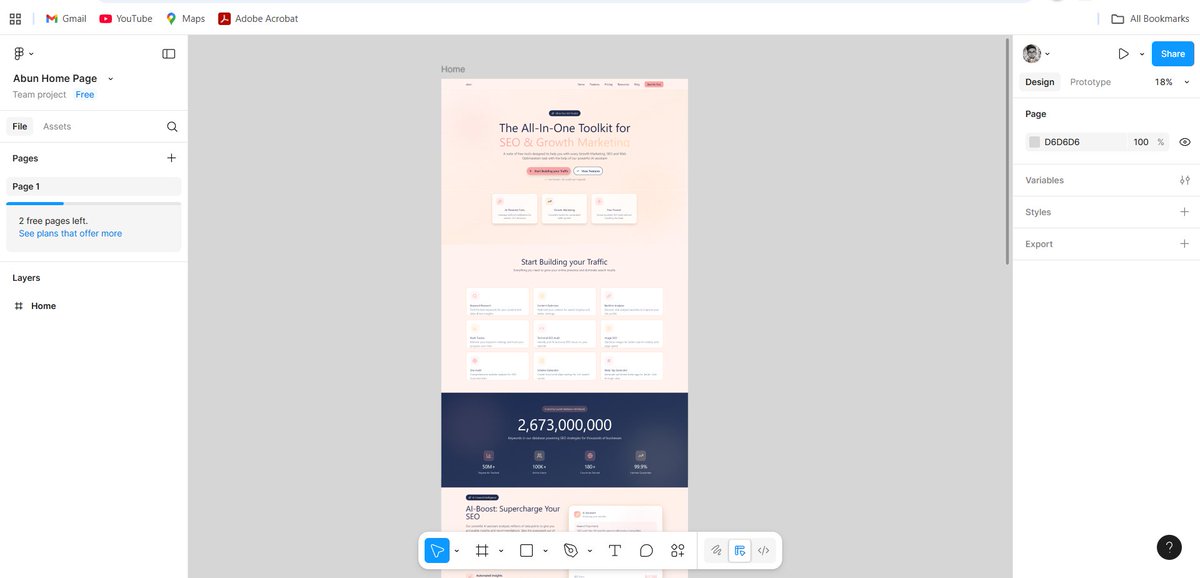Image resolution: width=1200 pixels, height=578 pixels.
Task: Select the Pen tool
Action: 570,550
